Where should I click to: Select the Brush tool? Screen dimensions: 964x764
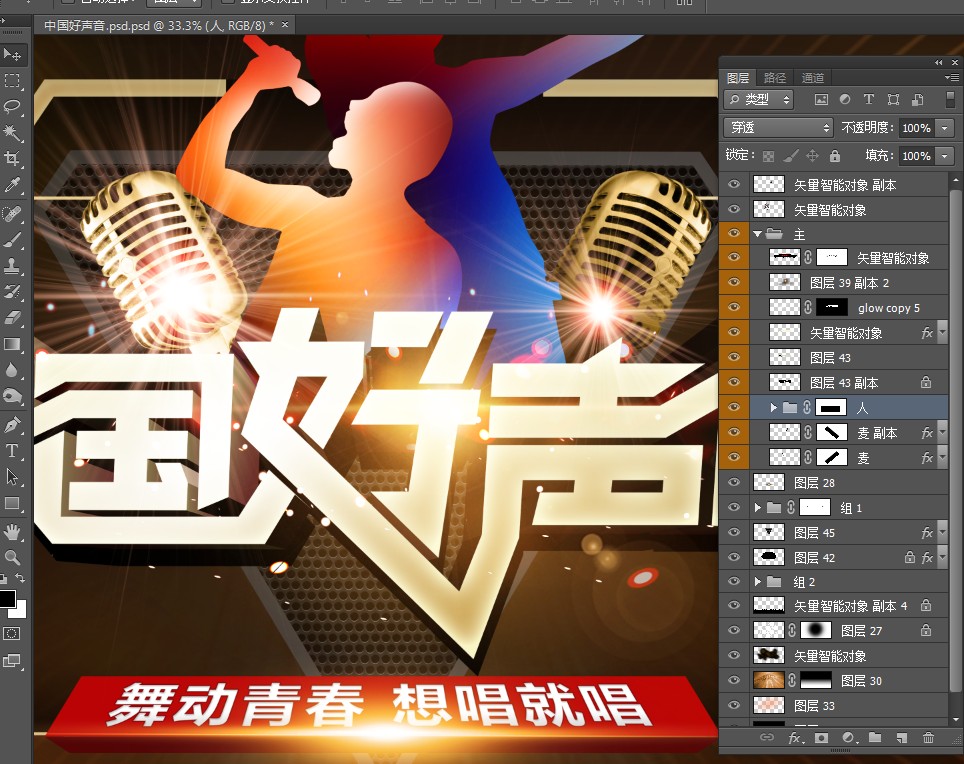[12, 239]
